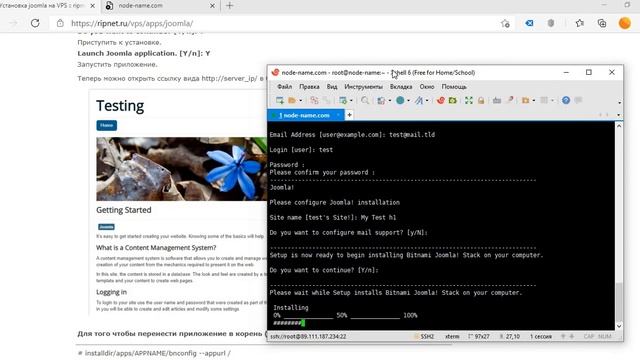640x360 pixels.
Task: Expand the layout grid dropdown arrow
Action: [x=552, y=101]
